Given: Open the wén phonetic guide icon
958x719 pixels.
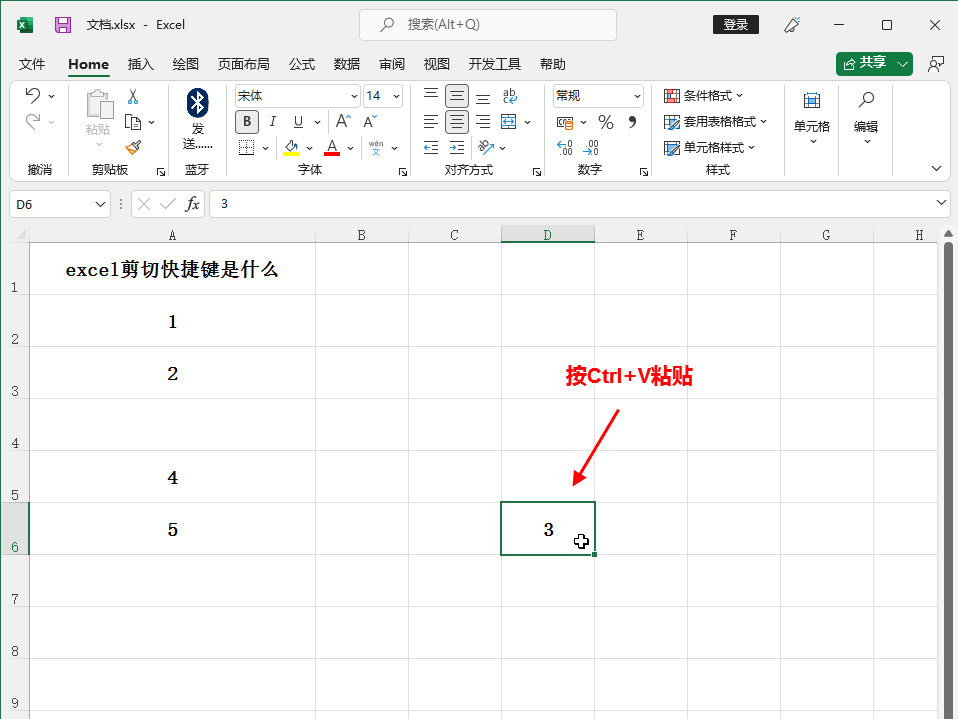Looking at the screenshot, I should click(376, 147).
